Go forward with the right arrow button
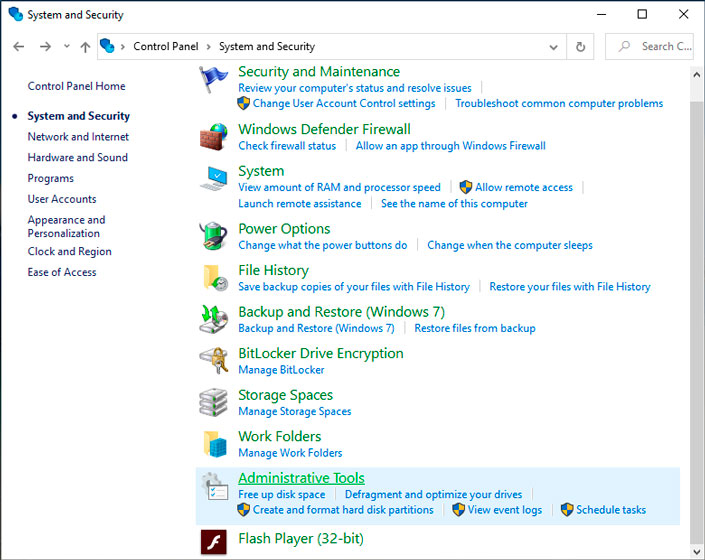 [45, 46]
